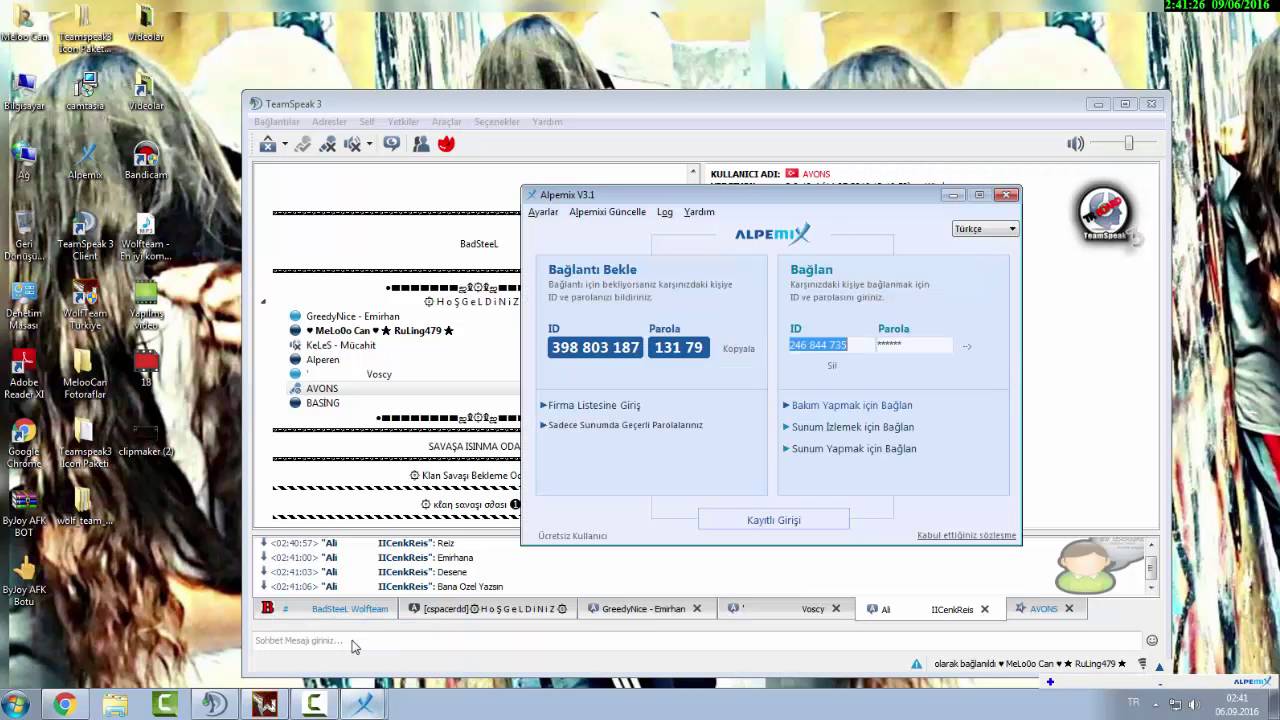Viewport: 1280px width, 720px height.
Task: Expand Sadece Sunumda Geçerli Parolalarınız
Action: pos(621,425)
